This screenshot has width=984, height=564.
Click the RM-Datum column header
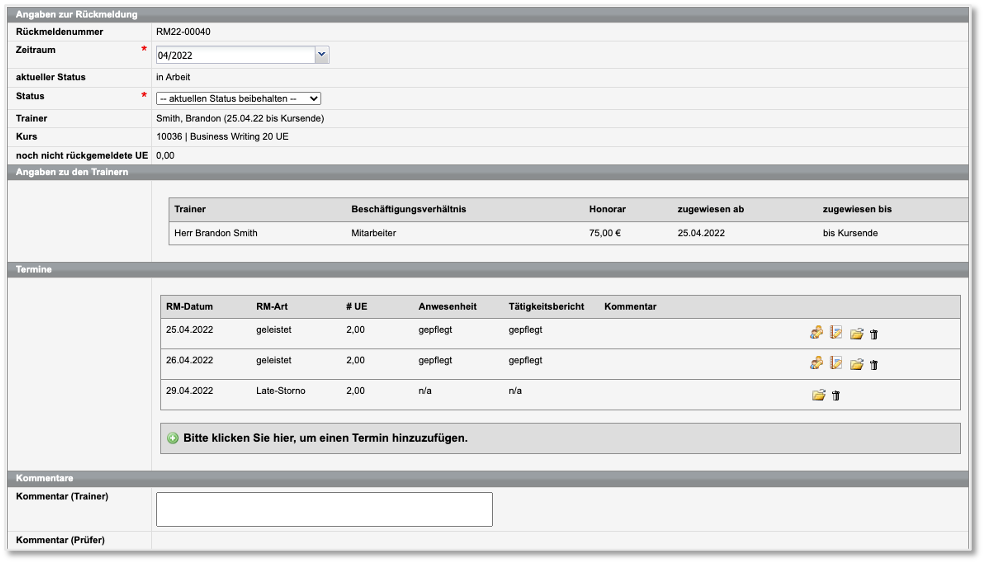point(189,307)
